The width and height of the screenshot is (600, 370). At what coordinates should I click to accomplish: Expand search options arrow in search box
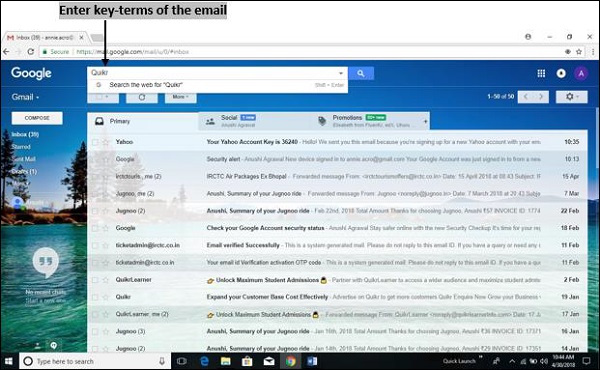click(x=341, y=73)
